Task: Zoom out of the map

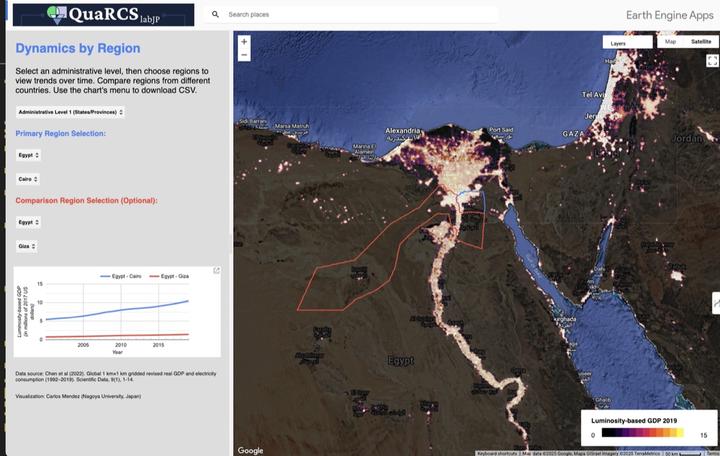Action: pyautogui.click(x=244, y=55)
